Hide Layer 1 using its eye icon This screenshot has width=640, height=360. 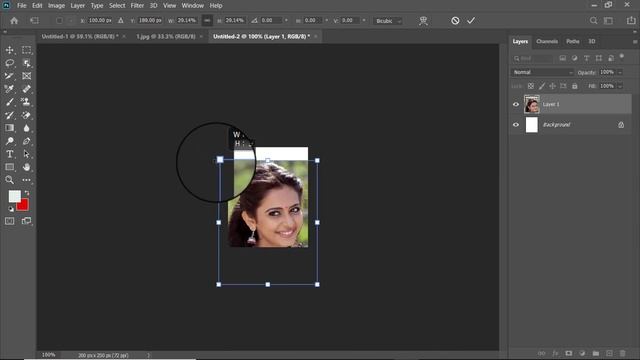(516, 104)
